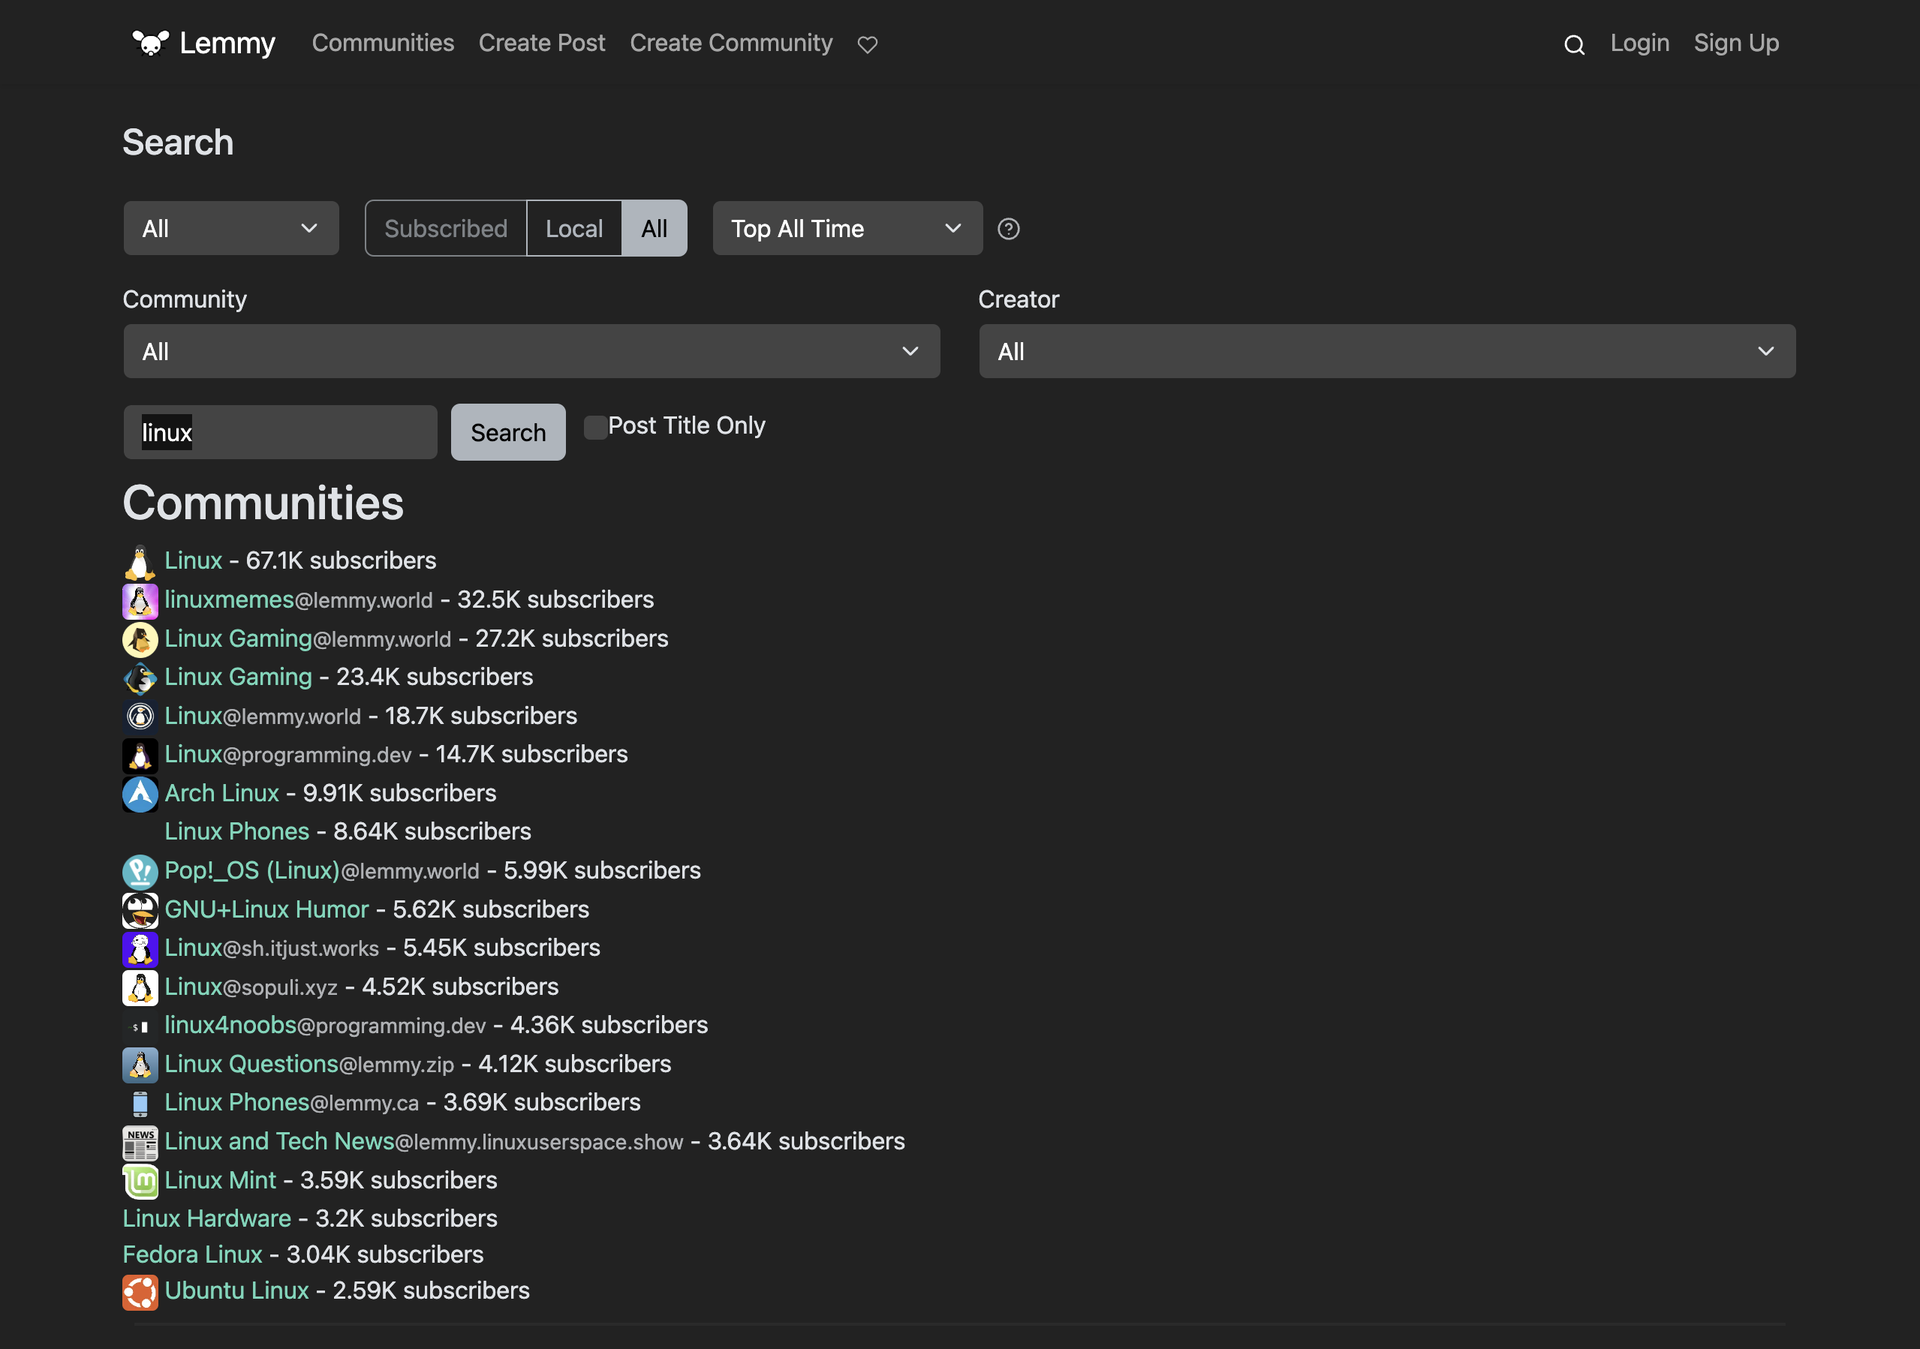Click the Lemmy mouse logo icon
This screenshot has height=1349, width=1920.
151,43
